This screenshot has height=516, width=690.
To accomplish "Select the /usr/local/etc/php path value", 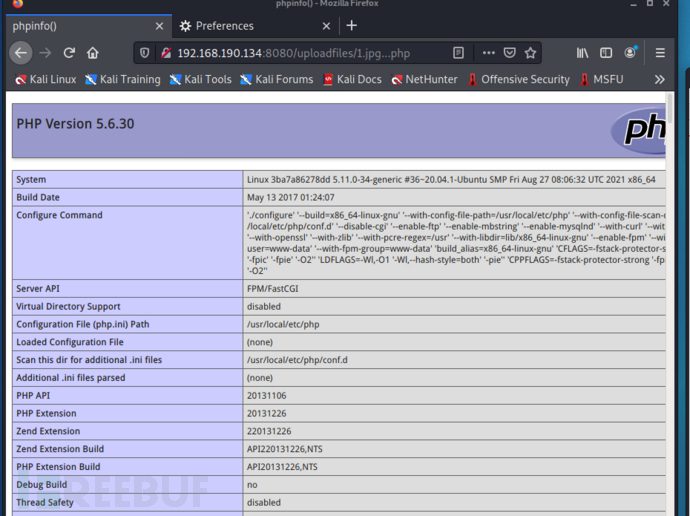I will 283,325.
